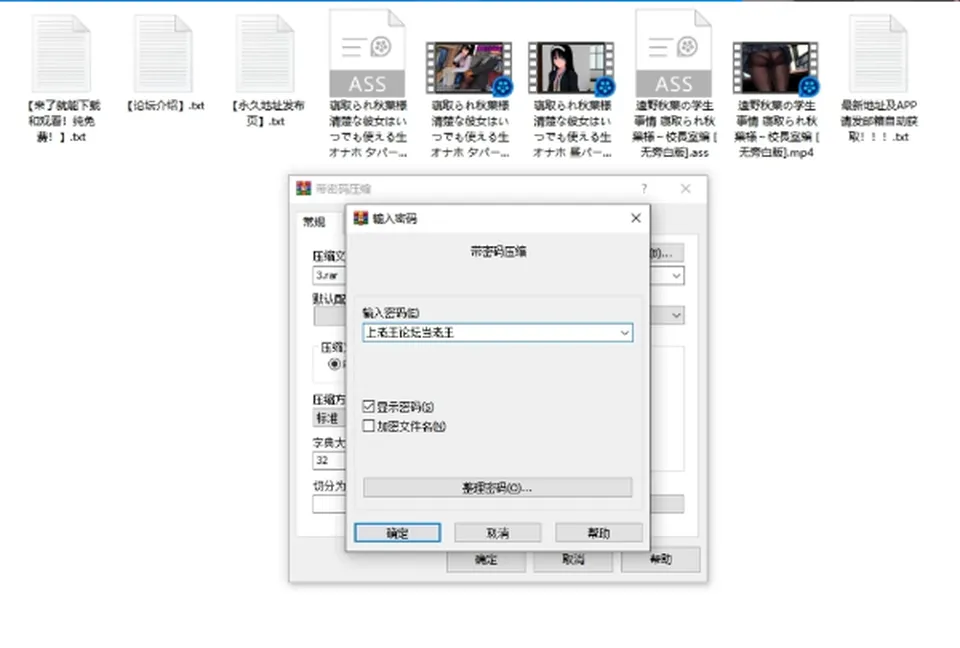Click the 3.rar archive name field

pyautogui.click(x=329, y=276)
